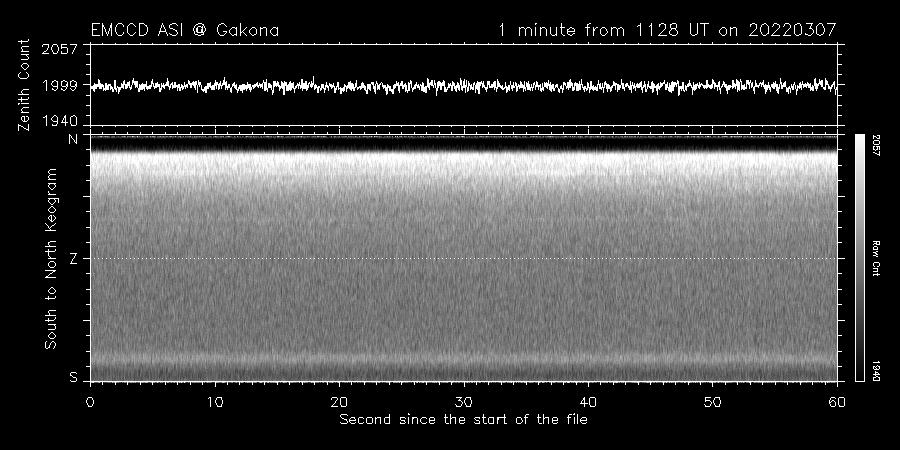Click the N label on keogram axis
Viewport: 900px width, 450px height.
(73, 139)
